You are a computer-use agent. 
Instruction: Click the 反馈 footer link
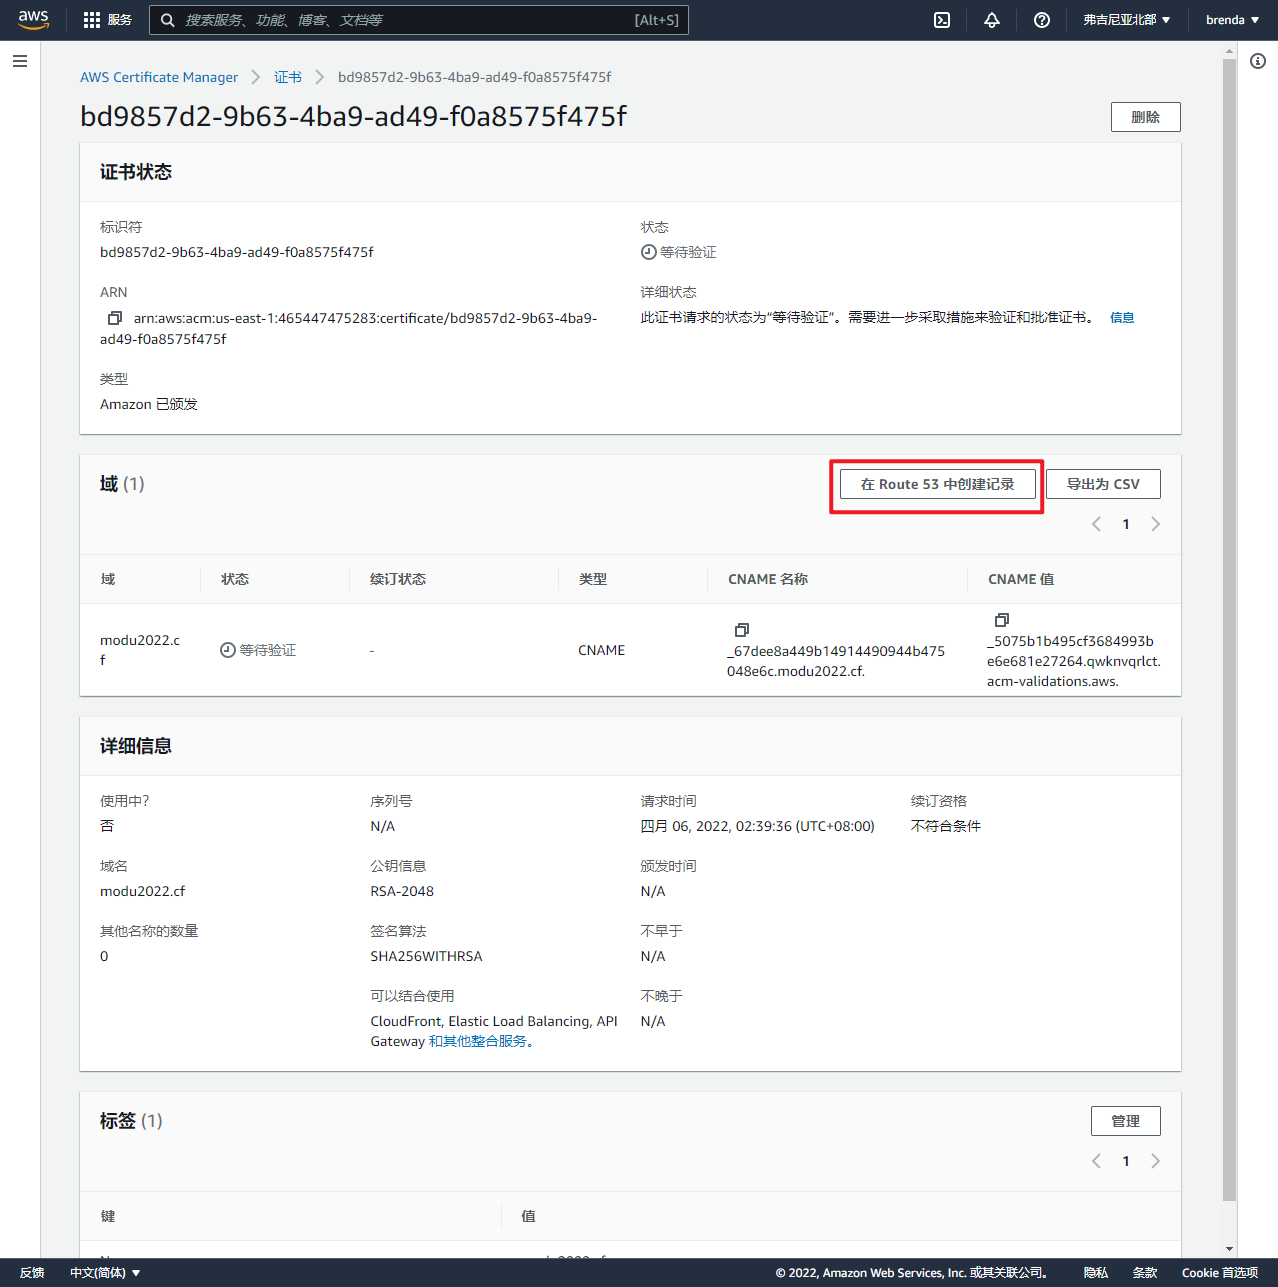[32, 1273]
